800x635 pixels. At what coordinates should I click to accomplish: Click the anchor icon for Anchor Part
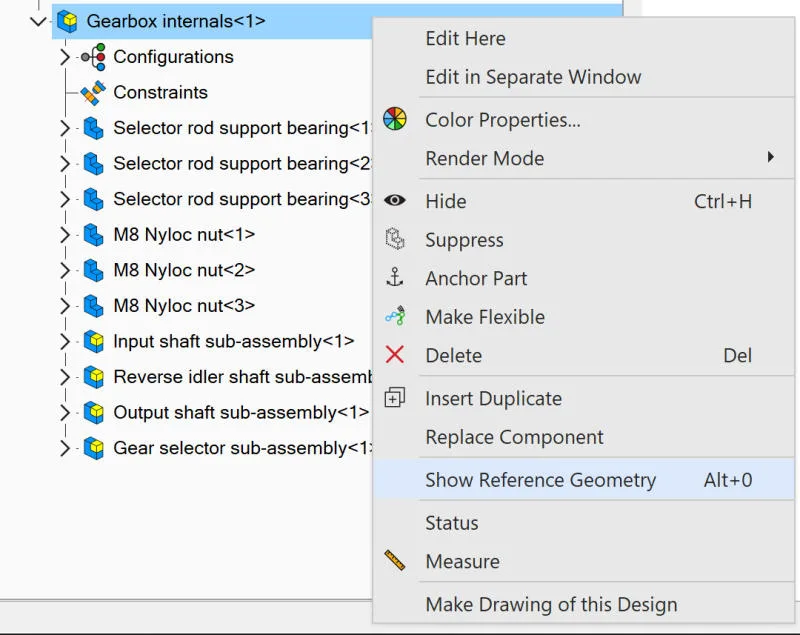[x=395, y=277]
